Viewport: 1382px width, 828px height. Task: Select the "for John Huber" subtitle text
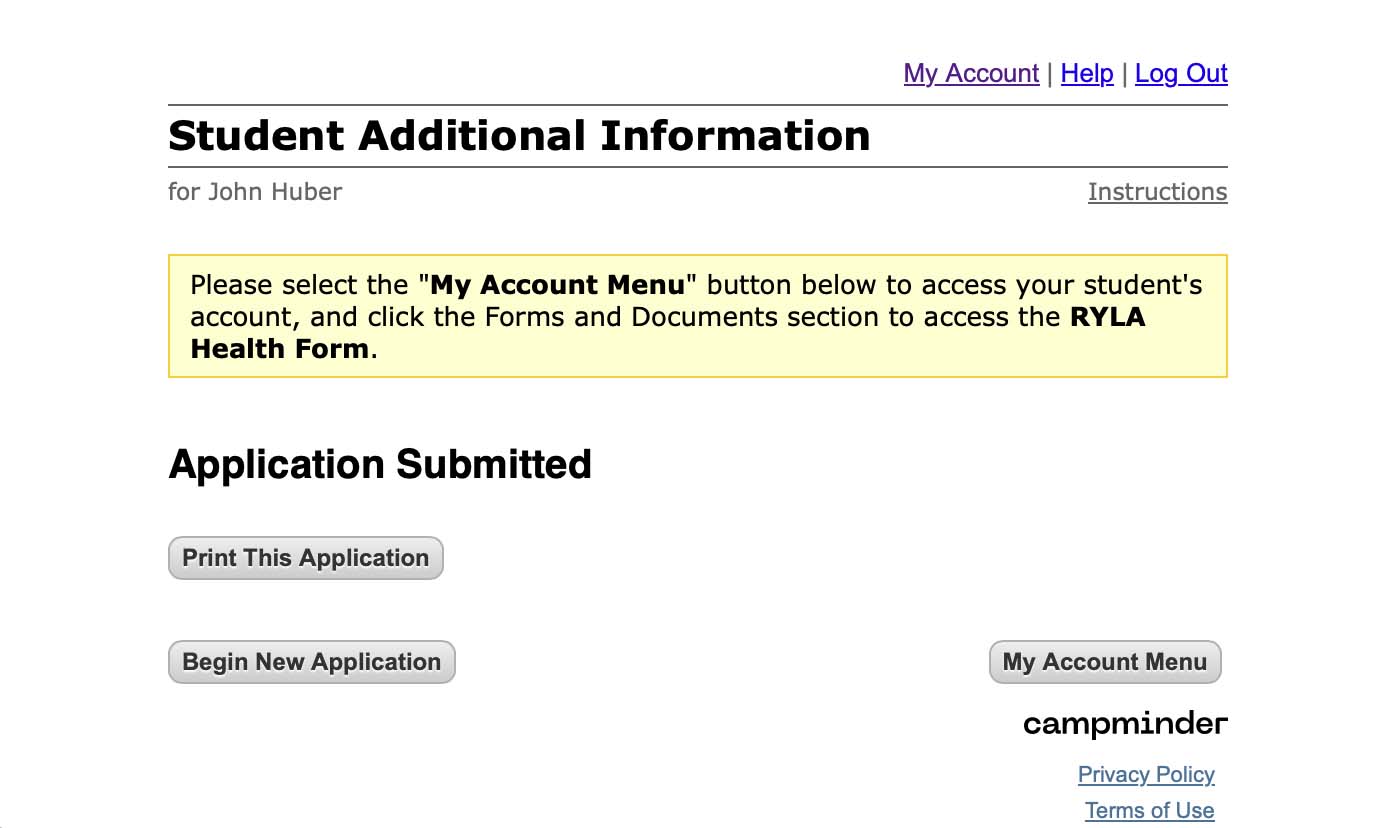(x=255, y=191)
